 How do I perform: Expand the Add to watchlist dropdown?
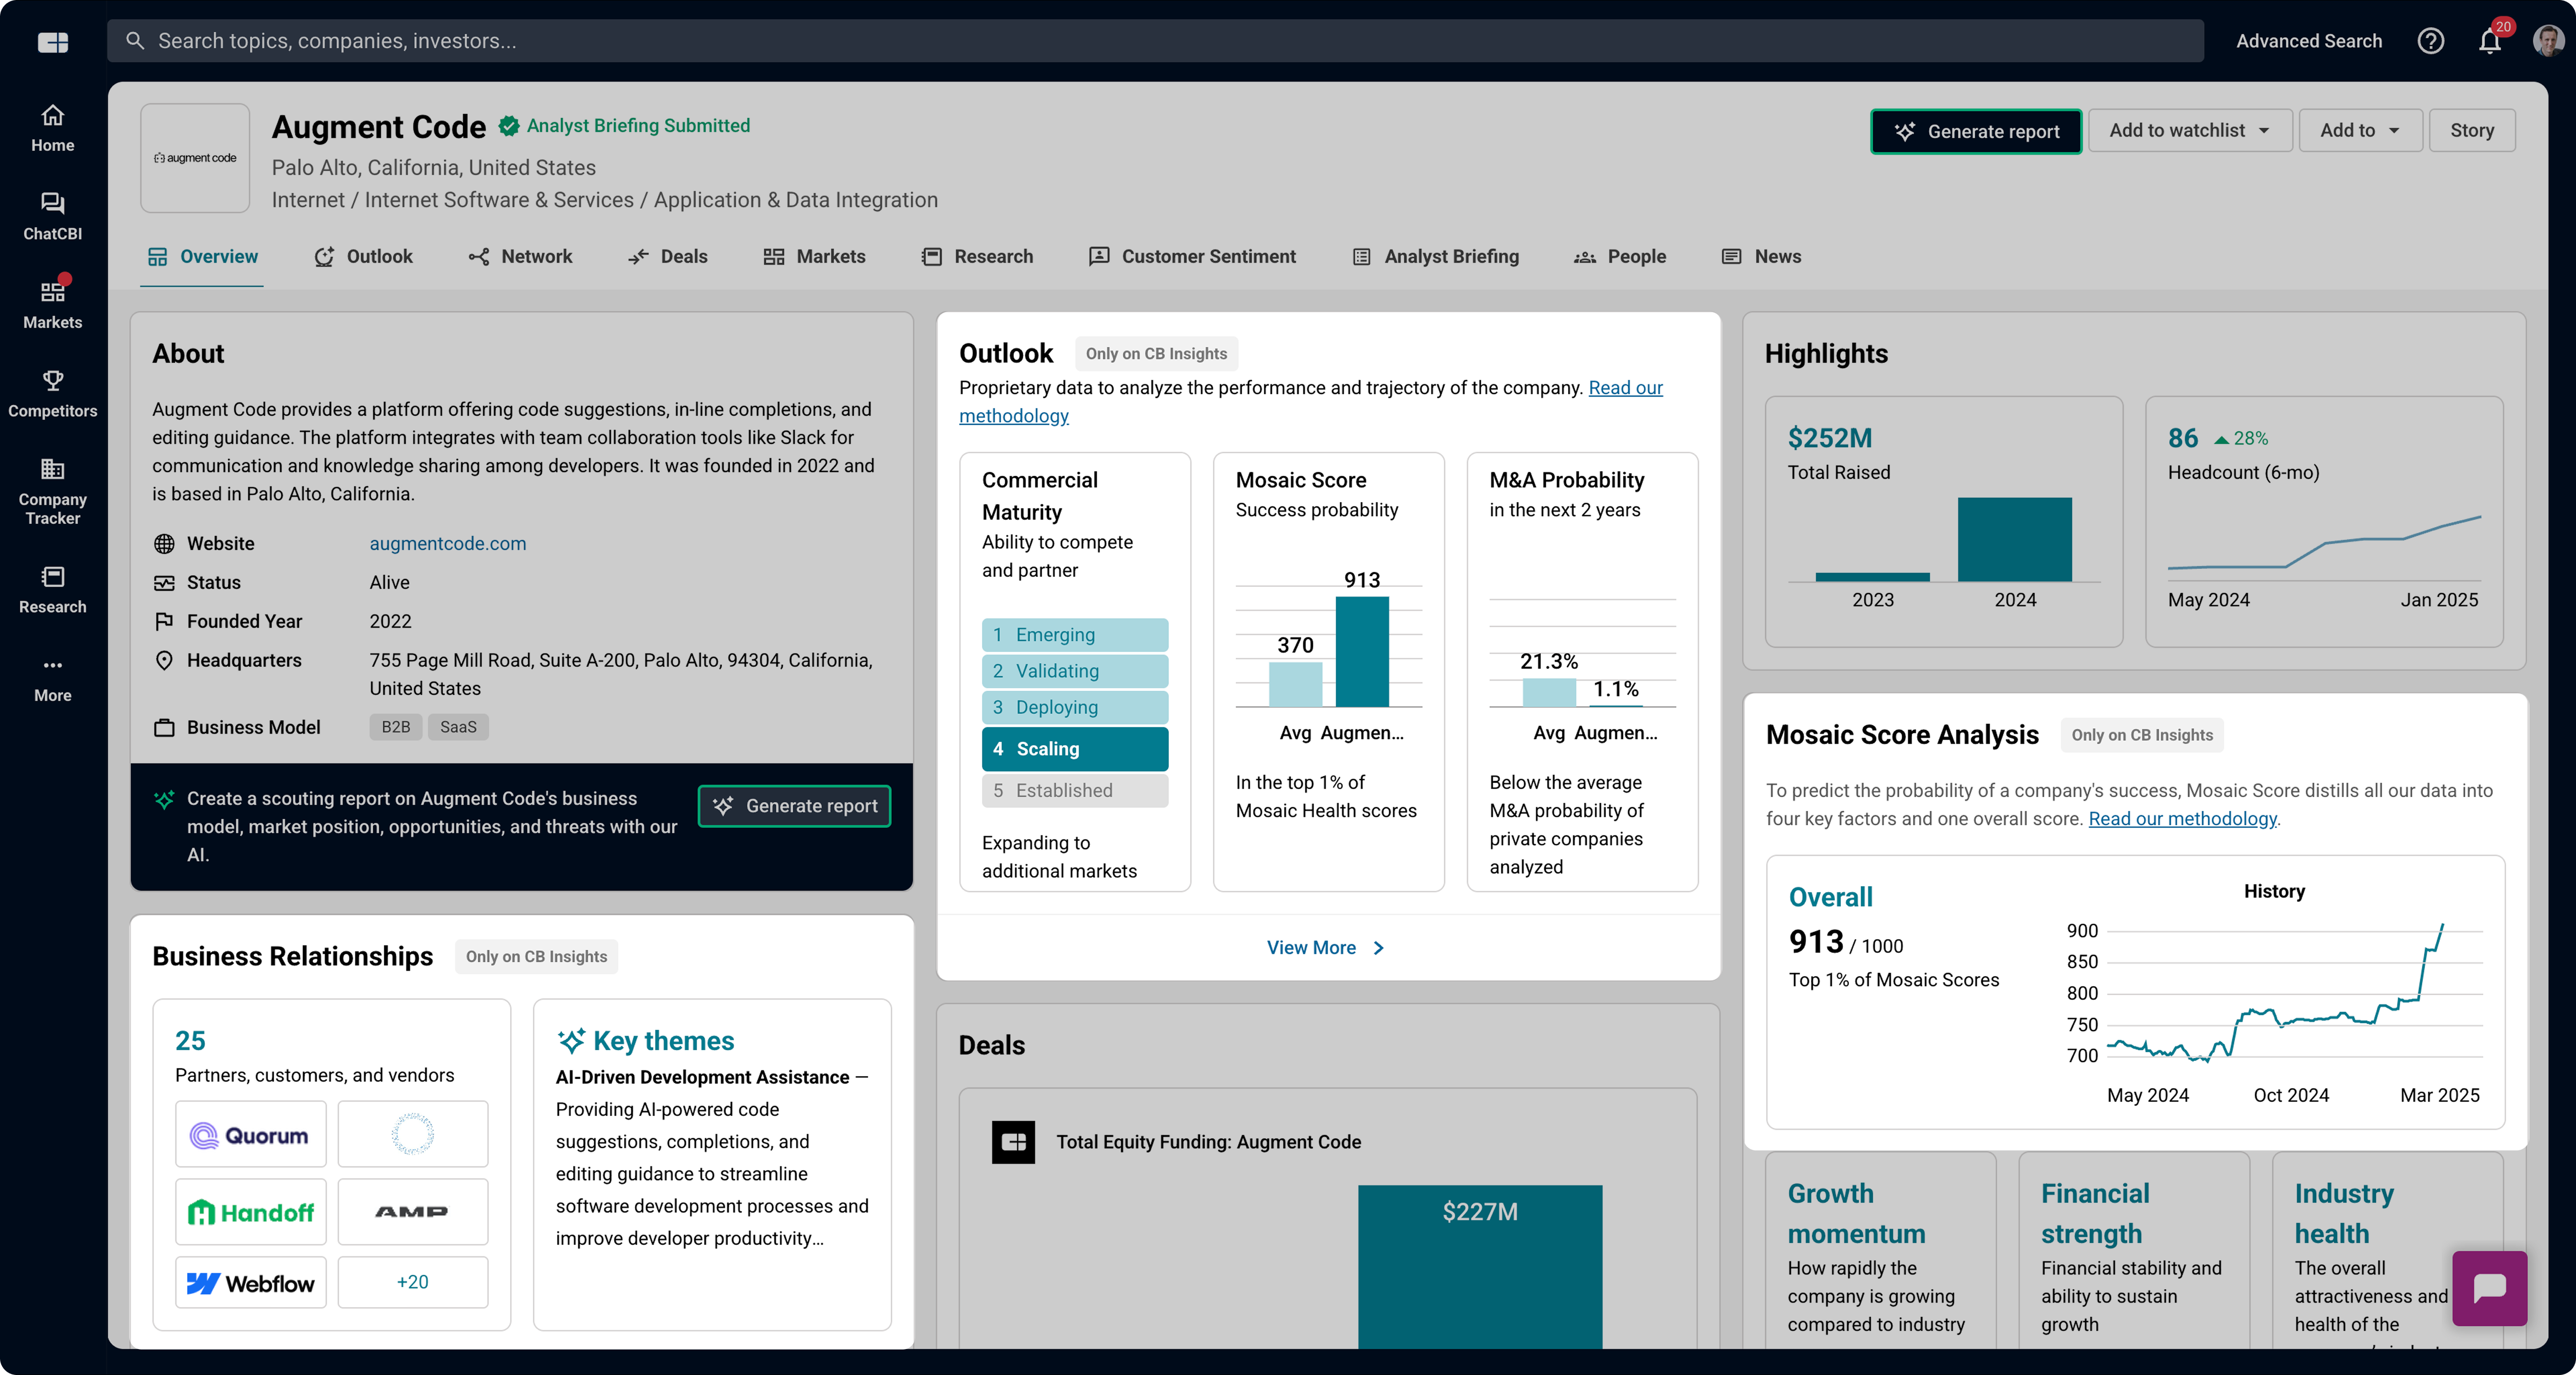click(x=2189, y=131)
